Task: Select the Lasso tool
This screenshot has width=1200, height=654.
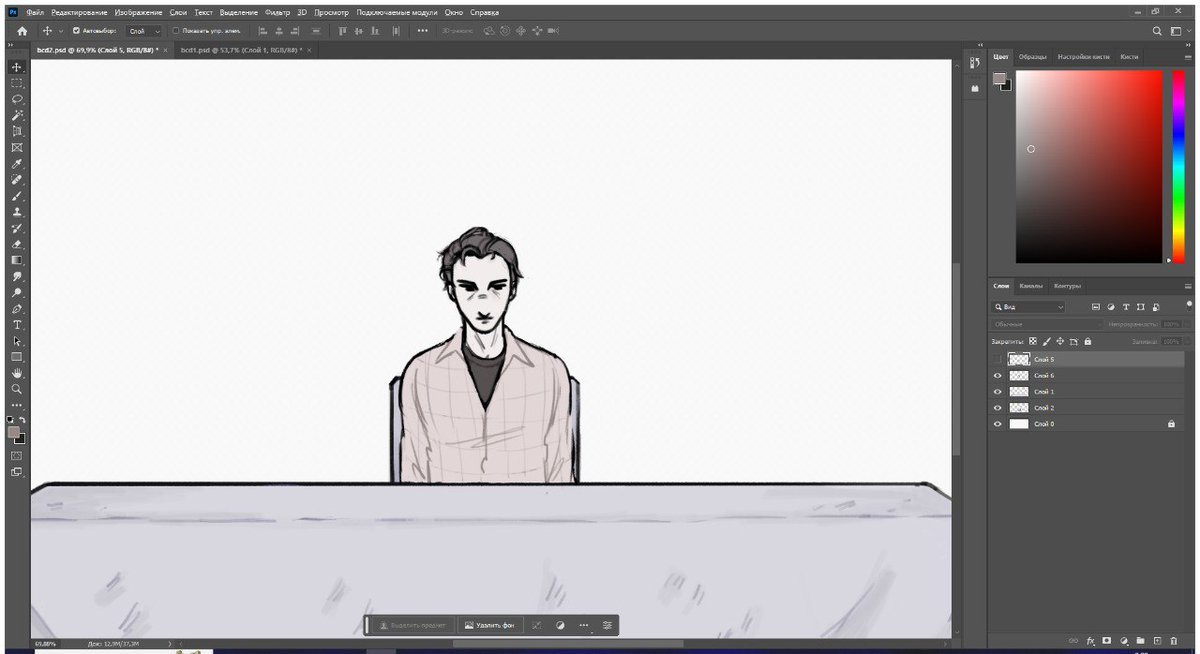Action: click(x=17, y=99)
